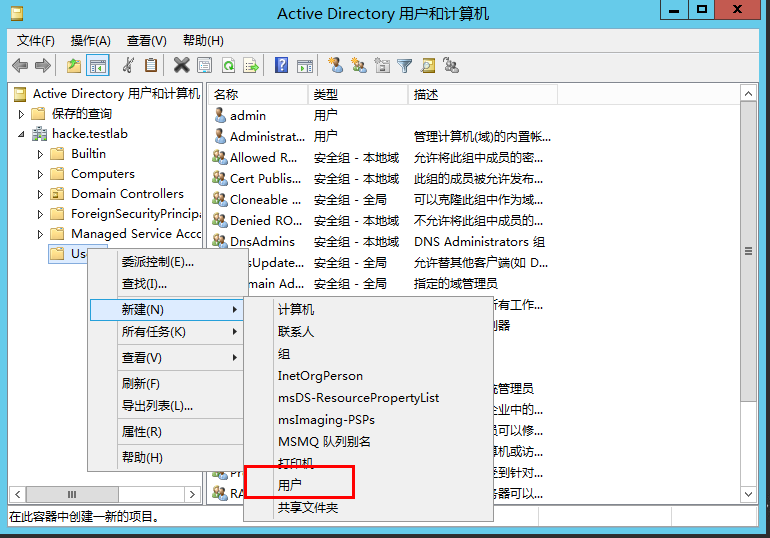Select 刷新(F) in context menu
The image size is (770, 538).
tap(166, 383)
